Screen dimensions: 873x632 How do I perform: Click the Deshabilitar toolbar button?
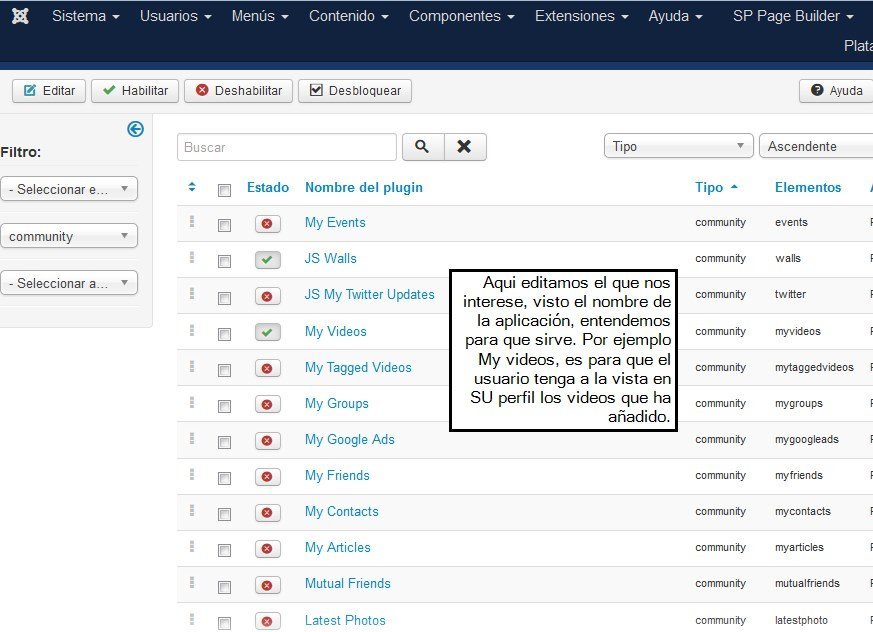pos(238,91)
